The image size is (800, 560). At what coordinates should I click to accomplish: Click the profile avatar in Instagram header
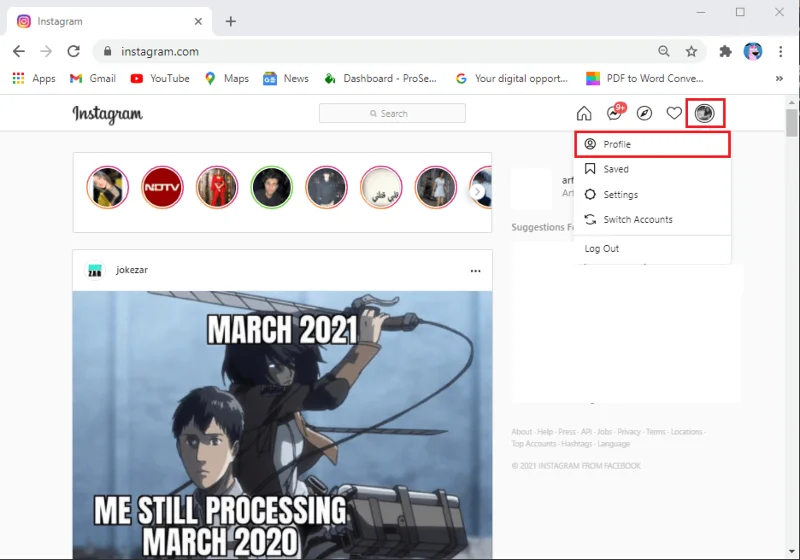click(705, 113)
